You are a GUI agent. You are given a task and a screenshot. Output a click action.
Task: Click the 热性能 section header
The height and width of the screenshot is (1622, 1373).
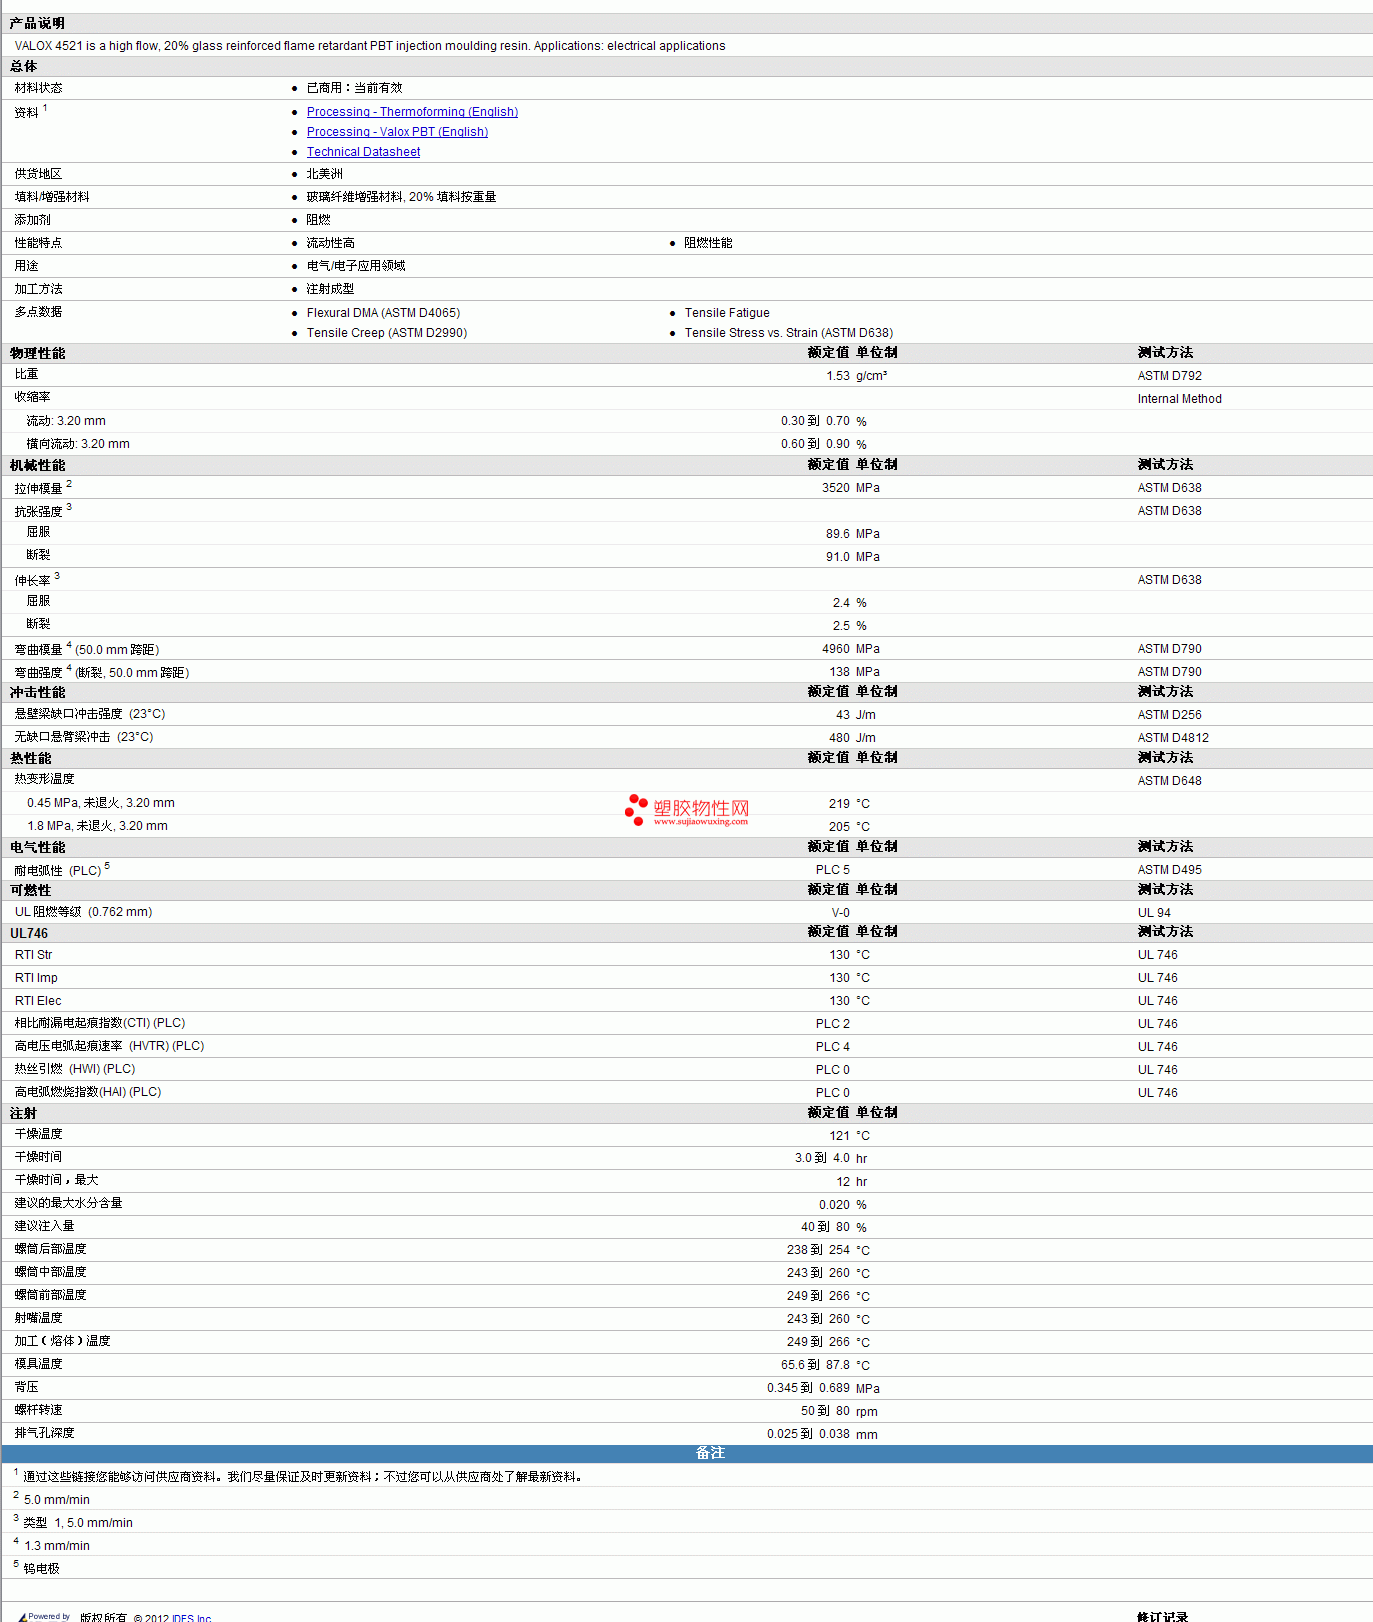[x=30, y=758]
